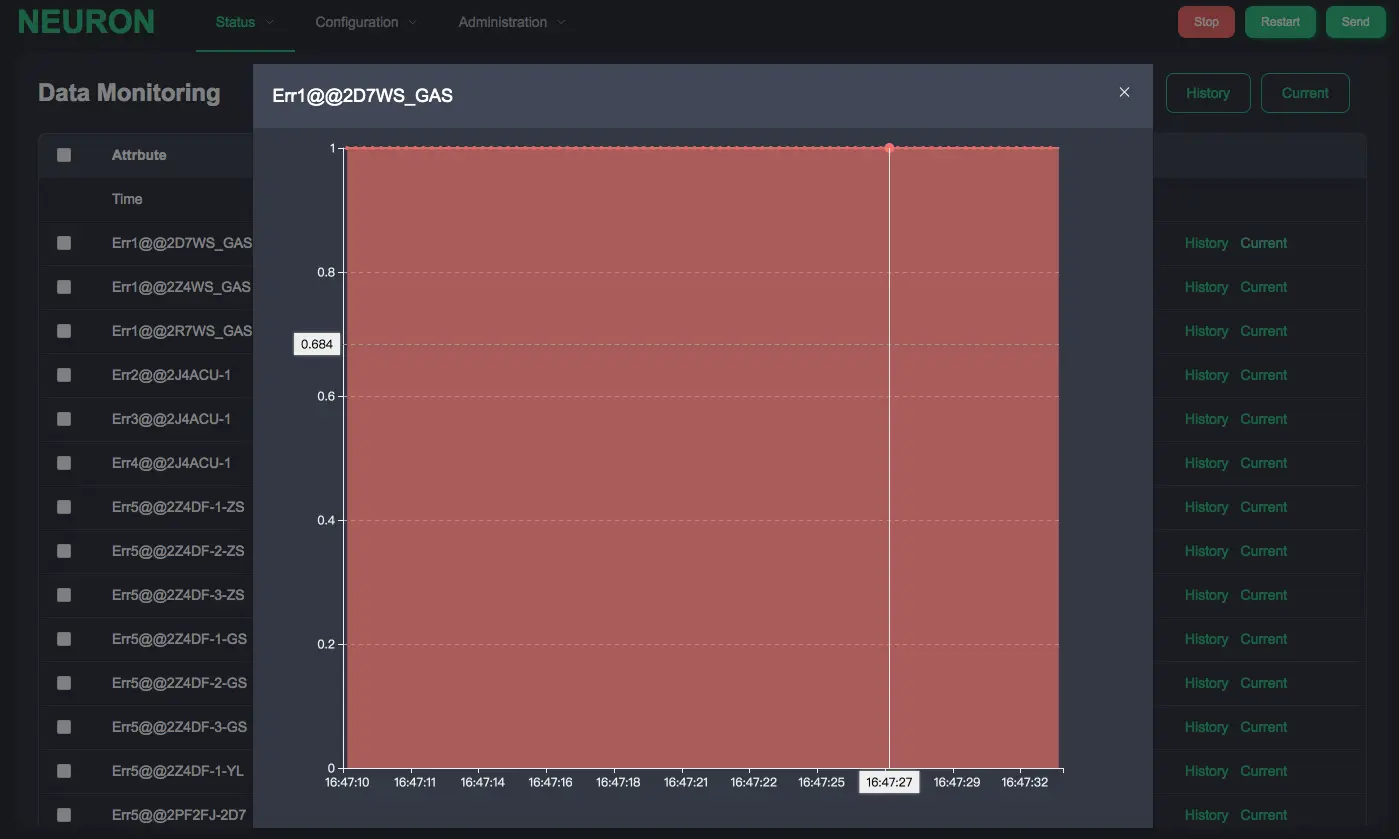The image size is (1399, 839).
Task: Click Current link for Err3@@2J4ACU-1 row
Action: [x=1263, y=419]
